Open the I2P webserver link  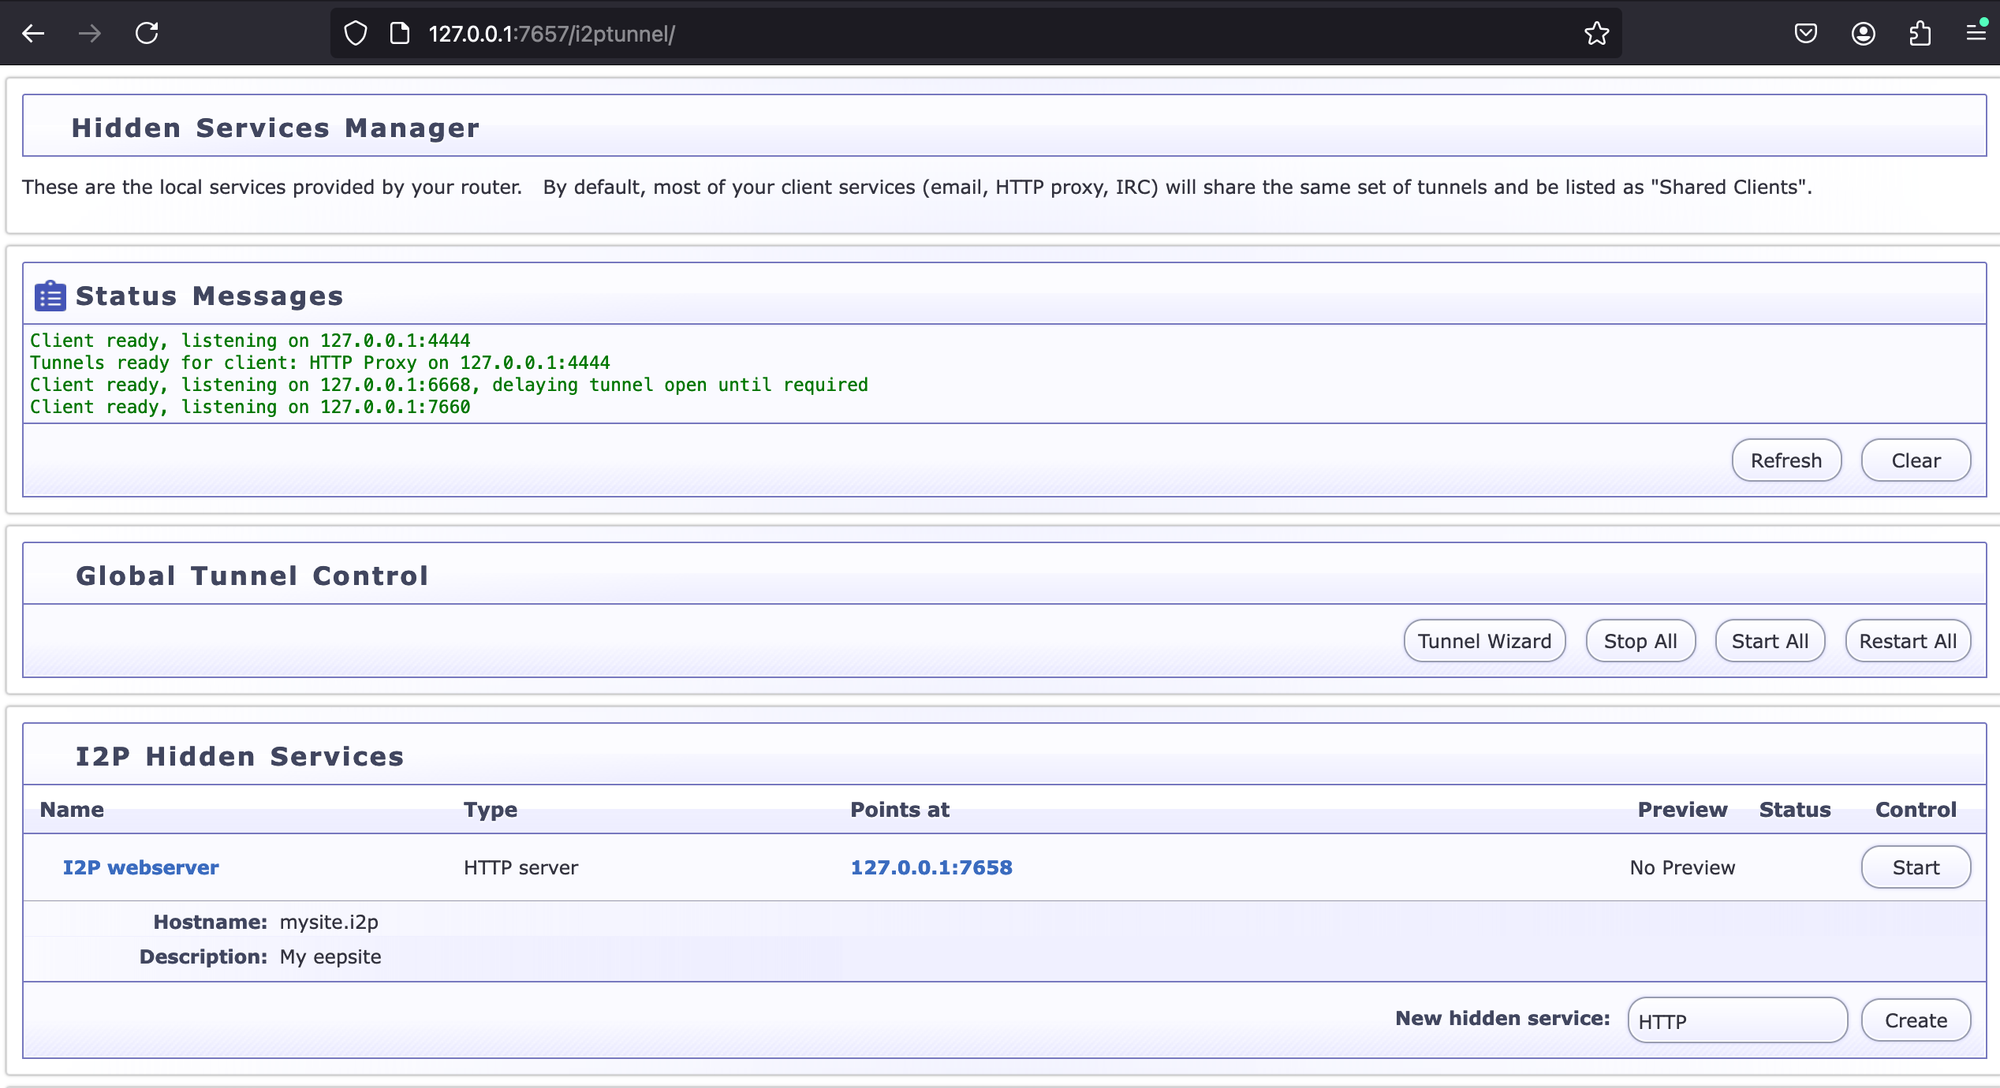(x=141, y=867)
